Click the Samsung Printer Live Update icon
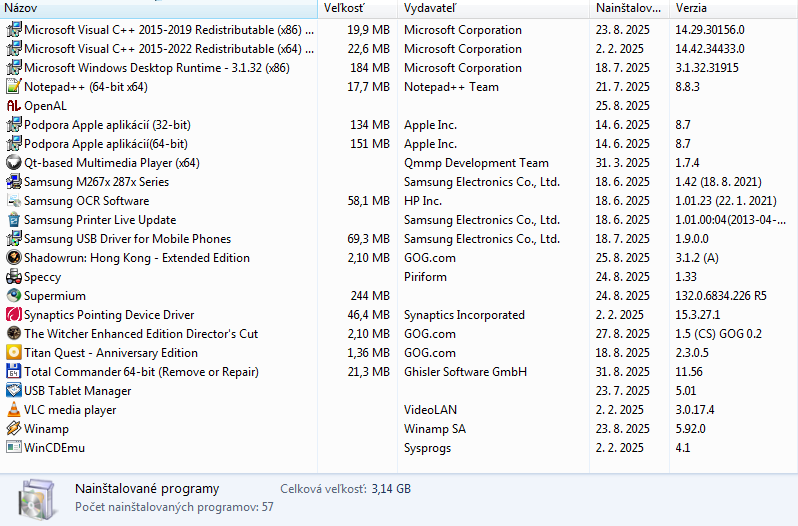 [x=14, y=220]
